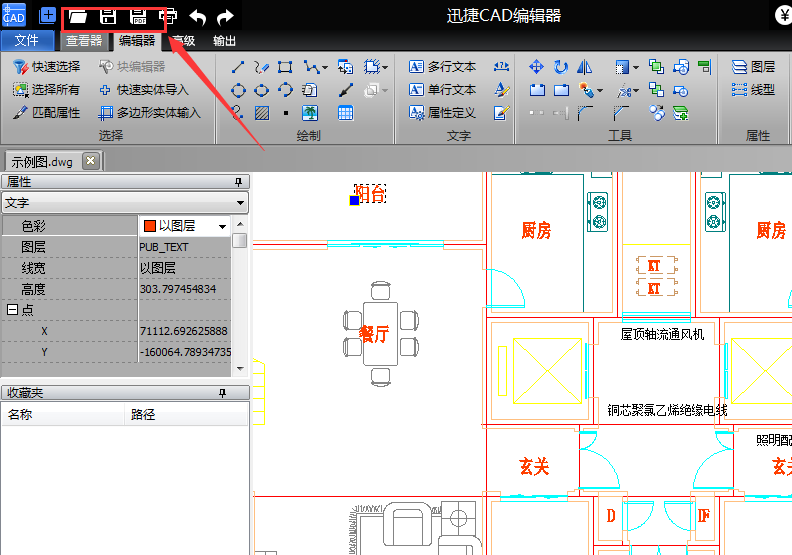
Task: Click the text style brush icon
Action: pos(501,90)
